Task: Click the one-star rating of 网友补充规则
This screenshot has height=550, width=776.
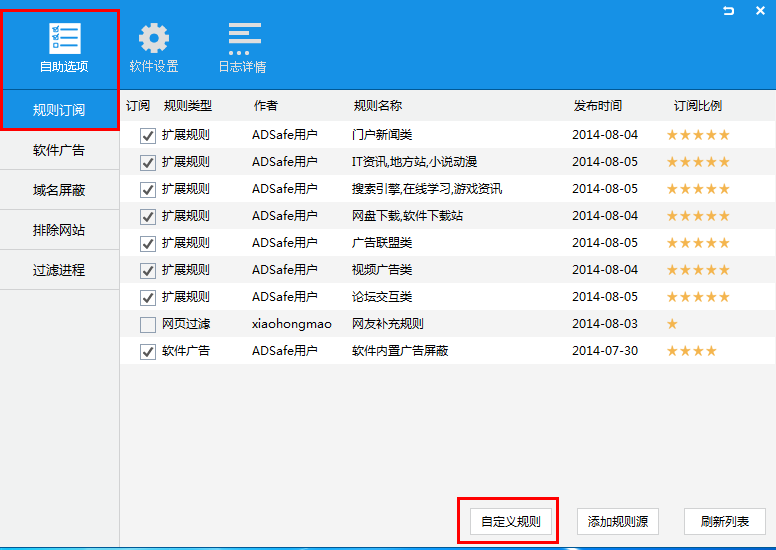Action: 672,324
